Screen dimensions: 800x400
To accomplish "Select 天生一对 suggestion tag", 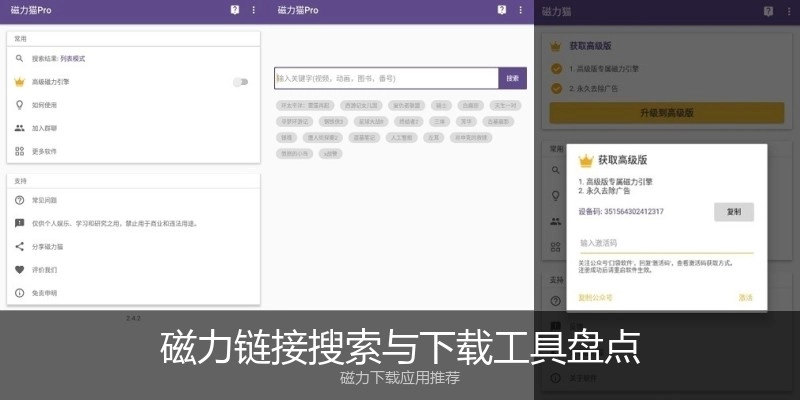I will click(506, 106).
